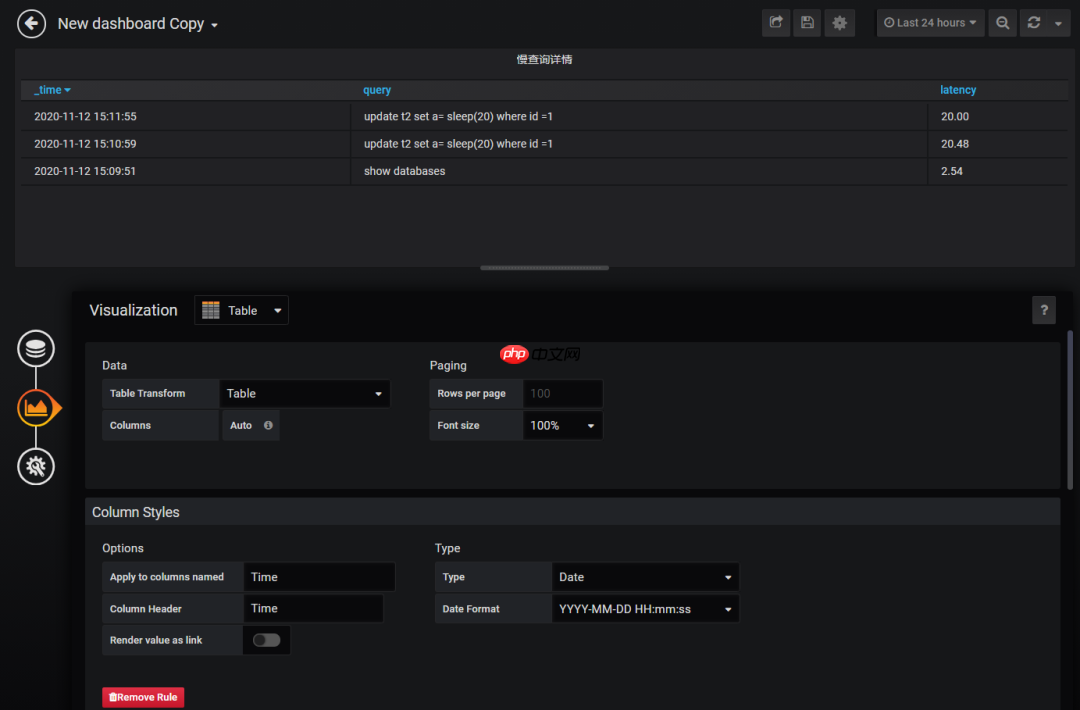Open the panel help question mark

tap(1043, 310)
